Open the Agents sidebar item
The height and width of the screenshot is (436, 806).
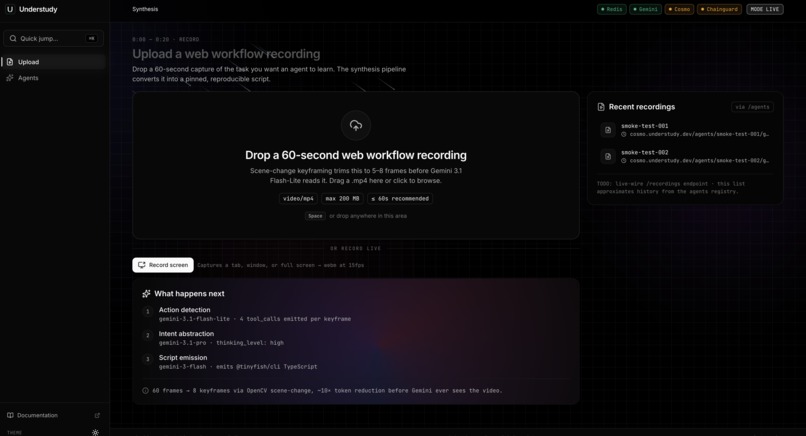coord(53,78)
